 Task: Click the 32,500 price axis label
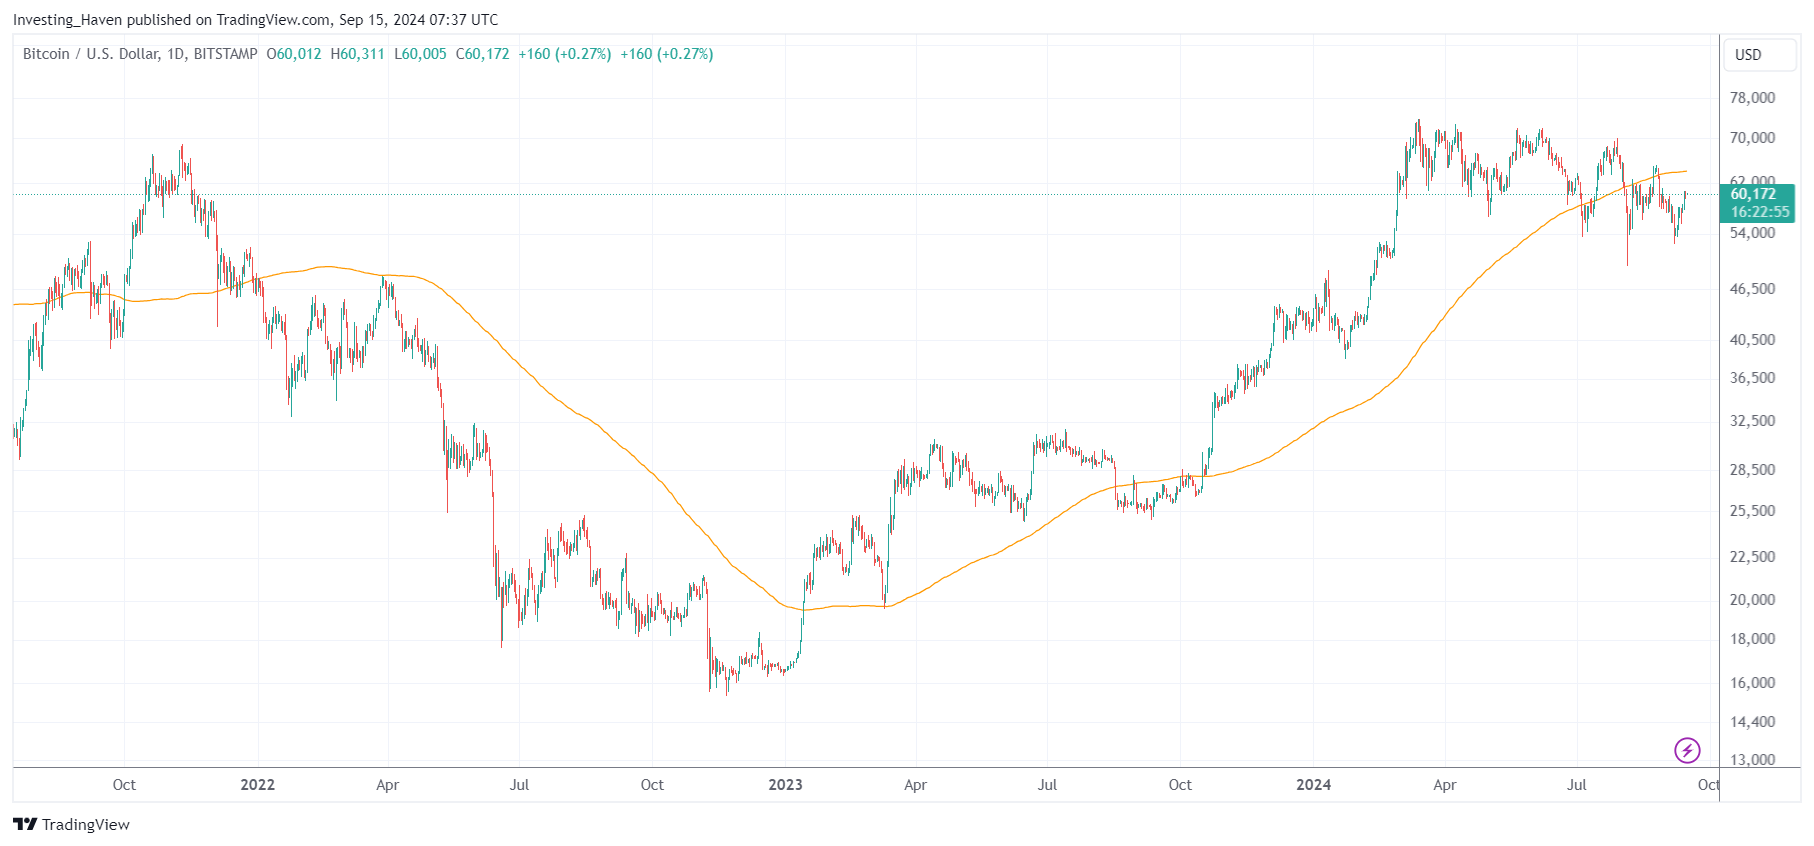pos(1752,421)
